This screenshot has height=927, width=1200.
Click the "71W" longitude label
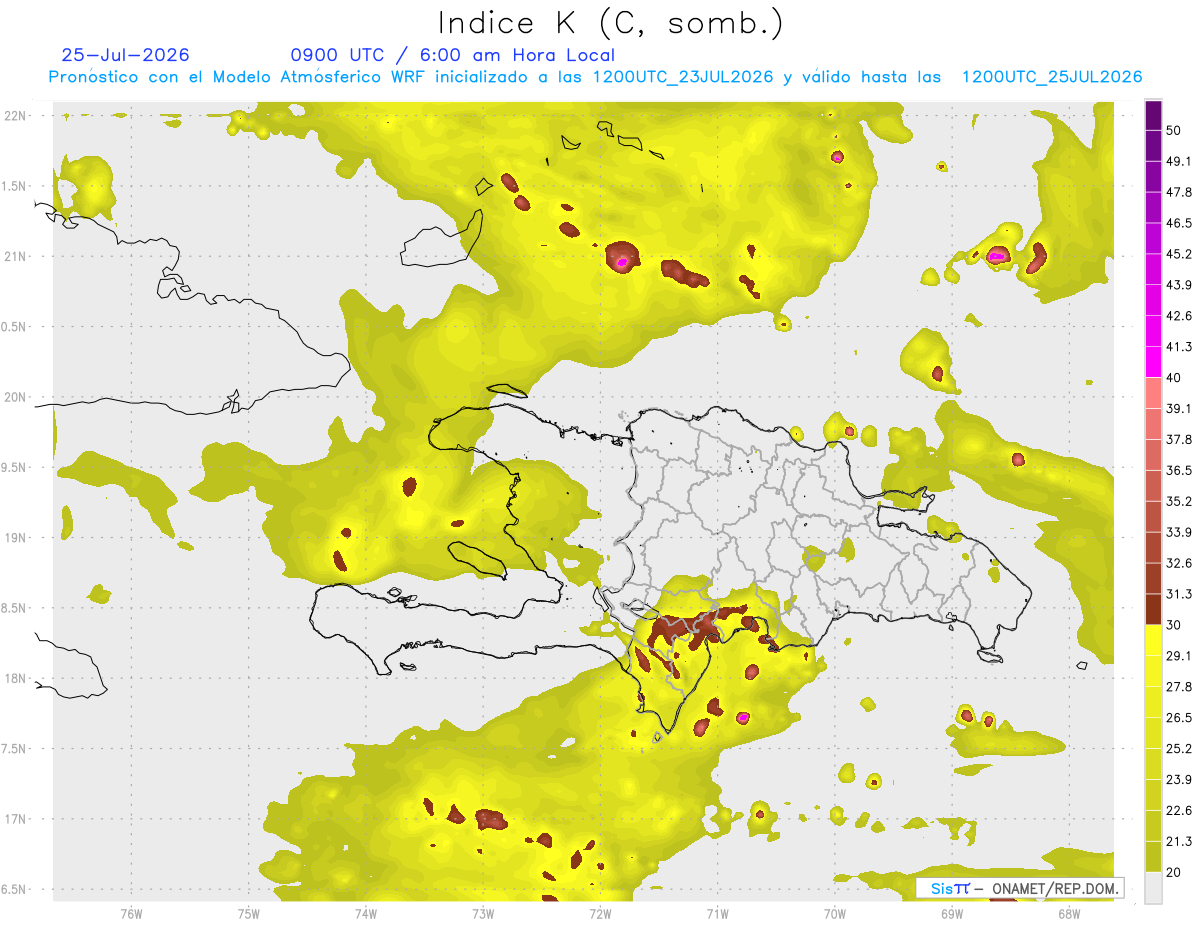pos(717,914)
